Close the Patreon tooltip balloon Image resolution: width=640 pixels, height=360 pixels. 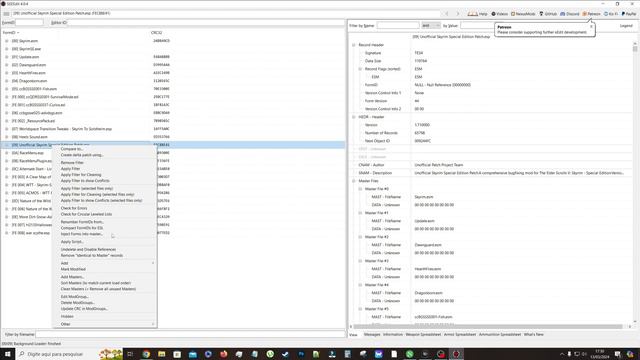coord(591,27)
